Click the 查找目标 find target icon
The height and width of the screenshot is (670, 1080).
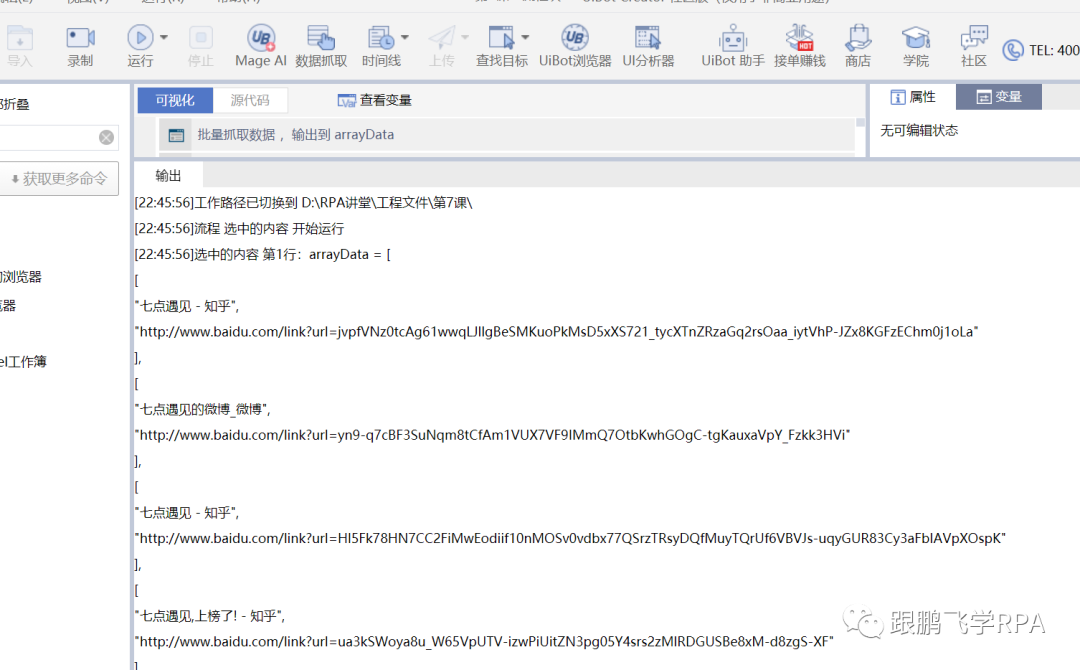(x=501, y=45)
